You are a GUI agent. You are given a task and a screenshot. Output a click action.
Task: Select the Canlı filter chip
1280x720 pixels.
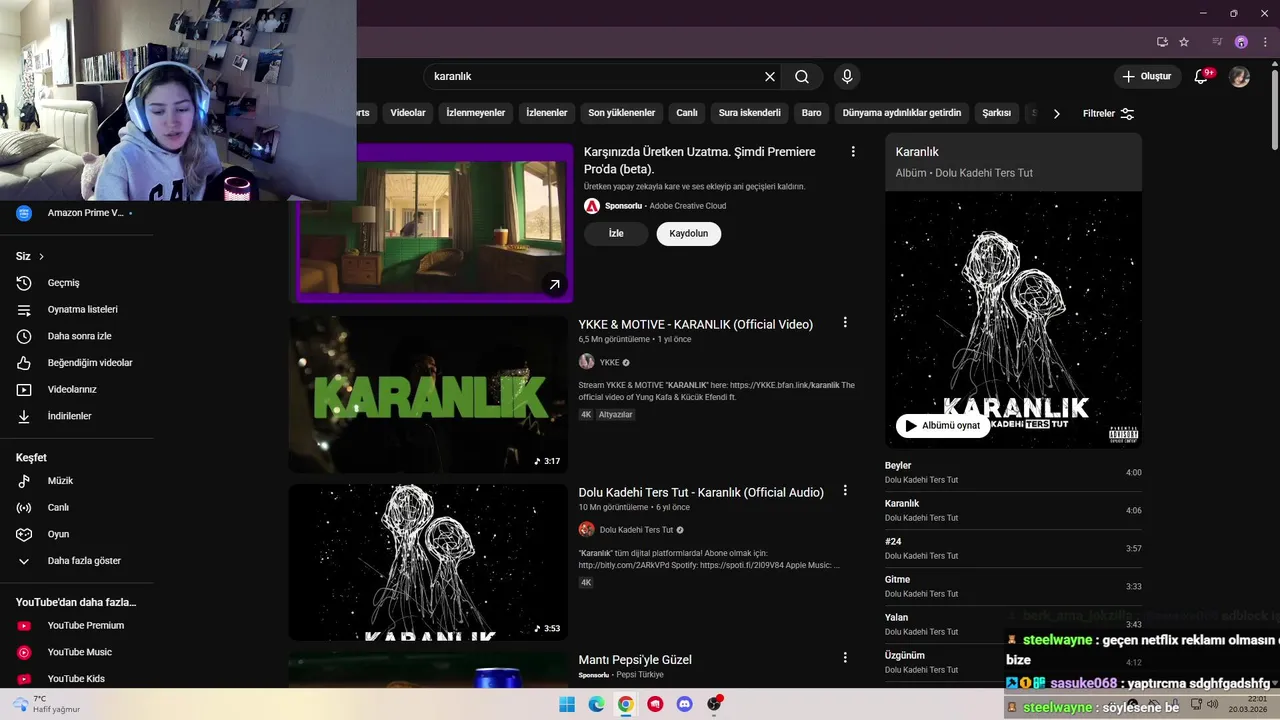coord(687,113)
